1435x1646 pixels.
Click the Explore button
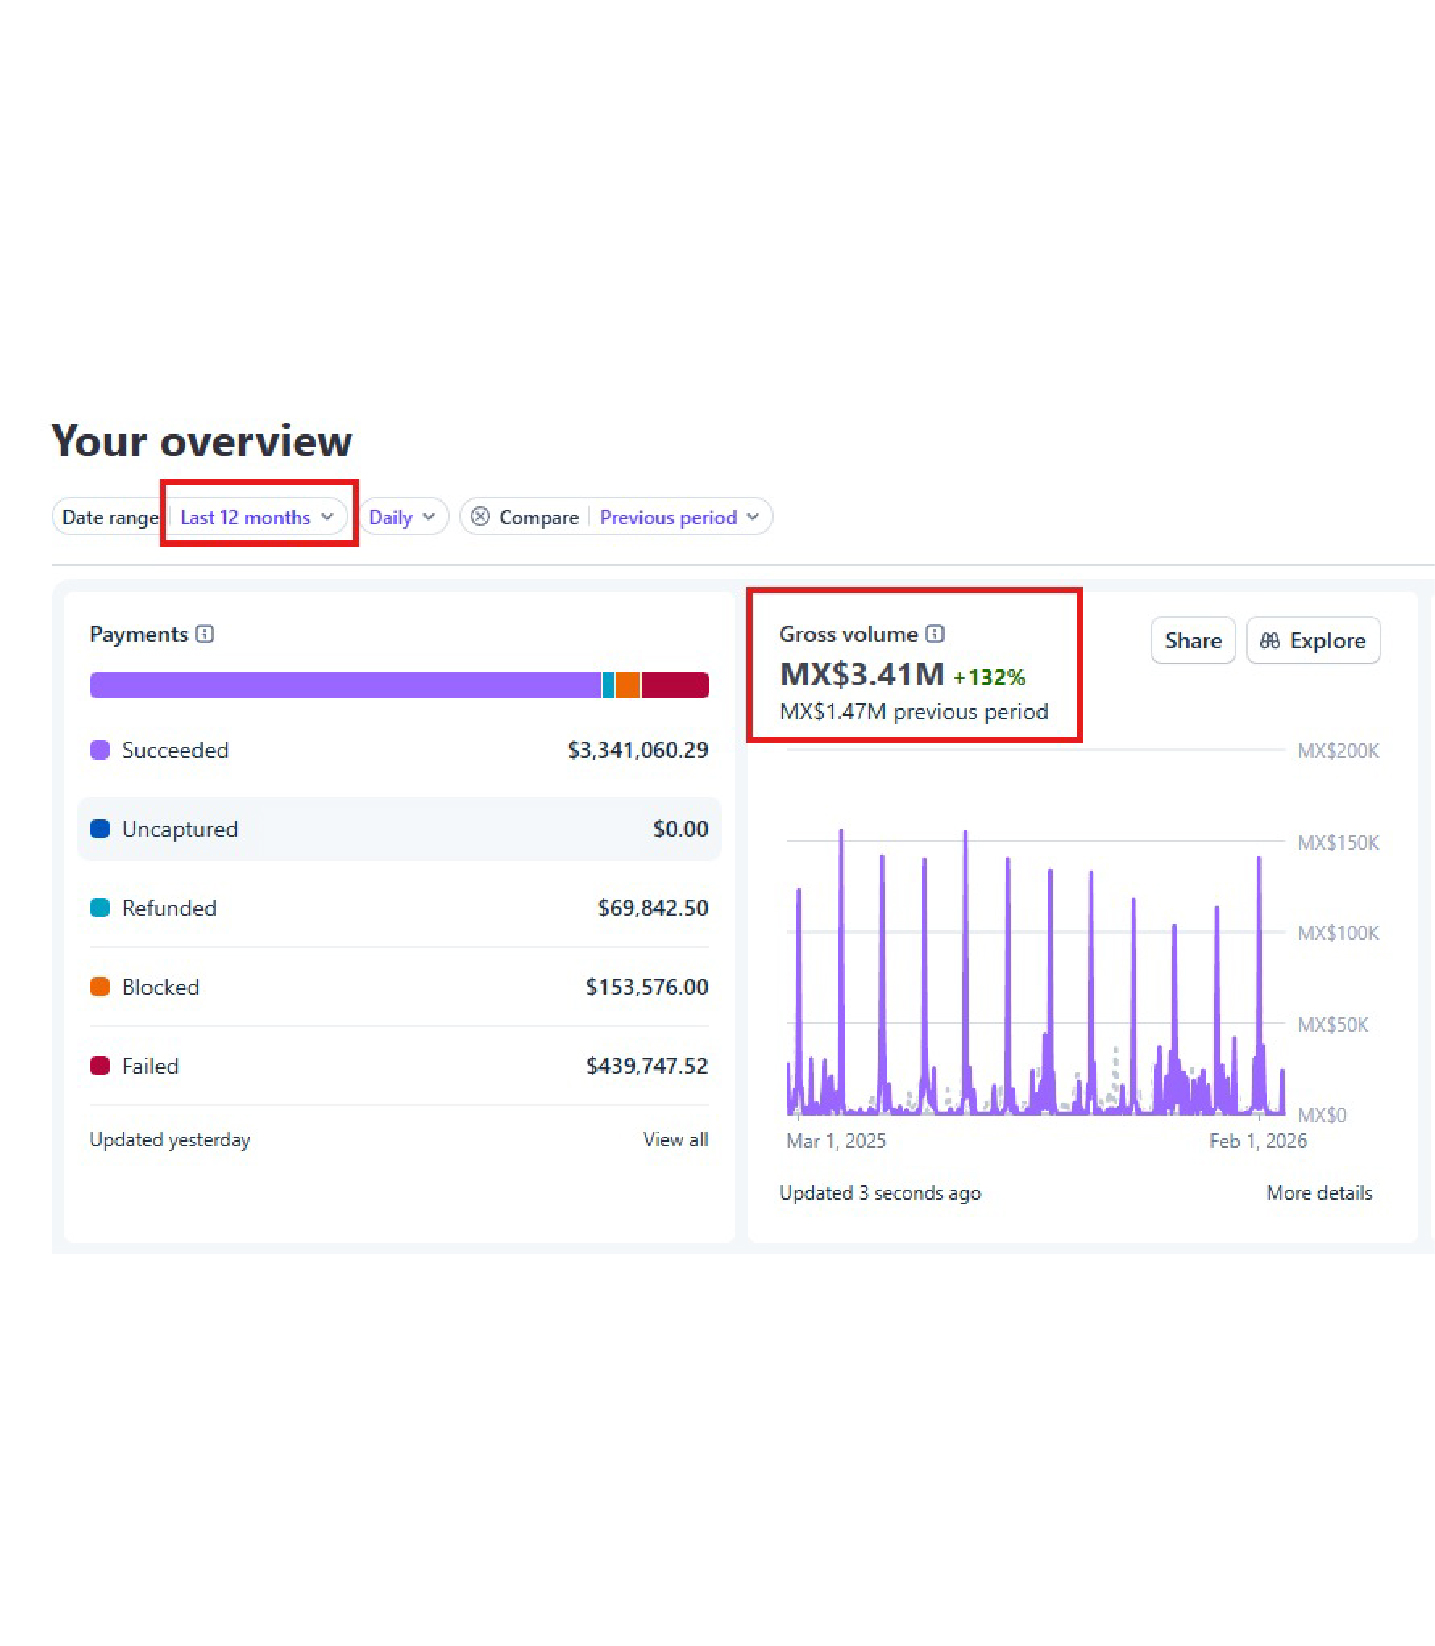click(x=1313, y=640)
